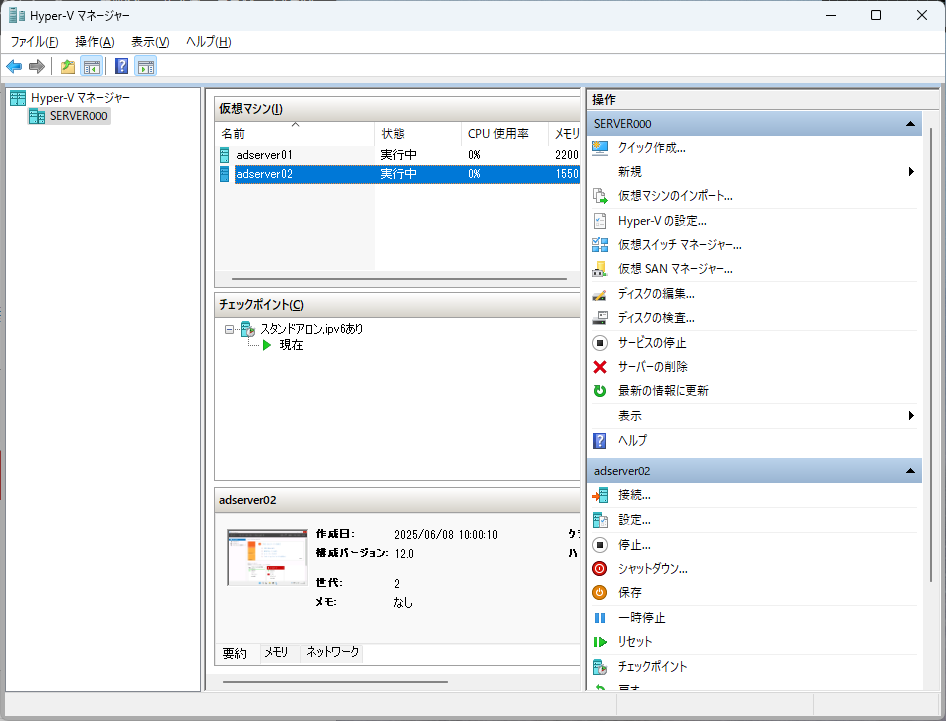Collapse the SERVER000 actions section

(910, 124)
